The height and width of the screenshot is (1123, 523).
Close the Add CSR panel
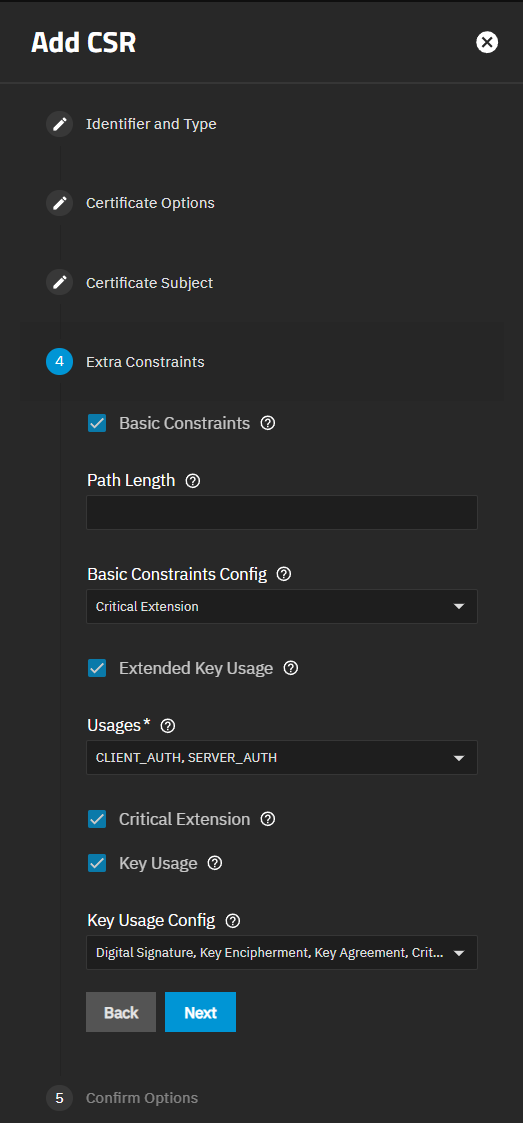coord(487,42)
